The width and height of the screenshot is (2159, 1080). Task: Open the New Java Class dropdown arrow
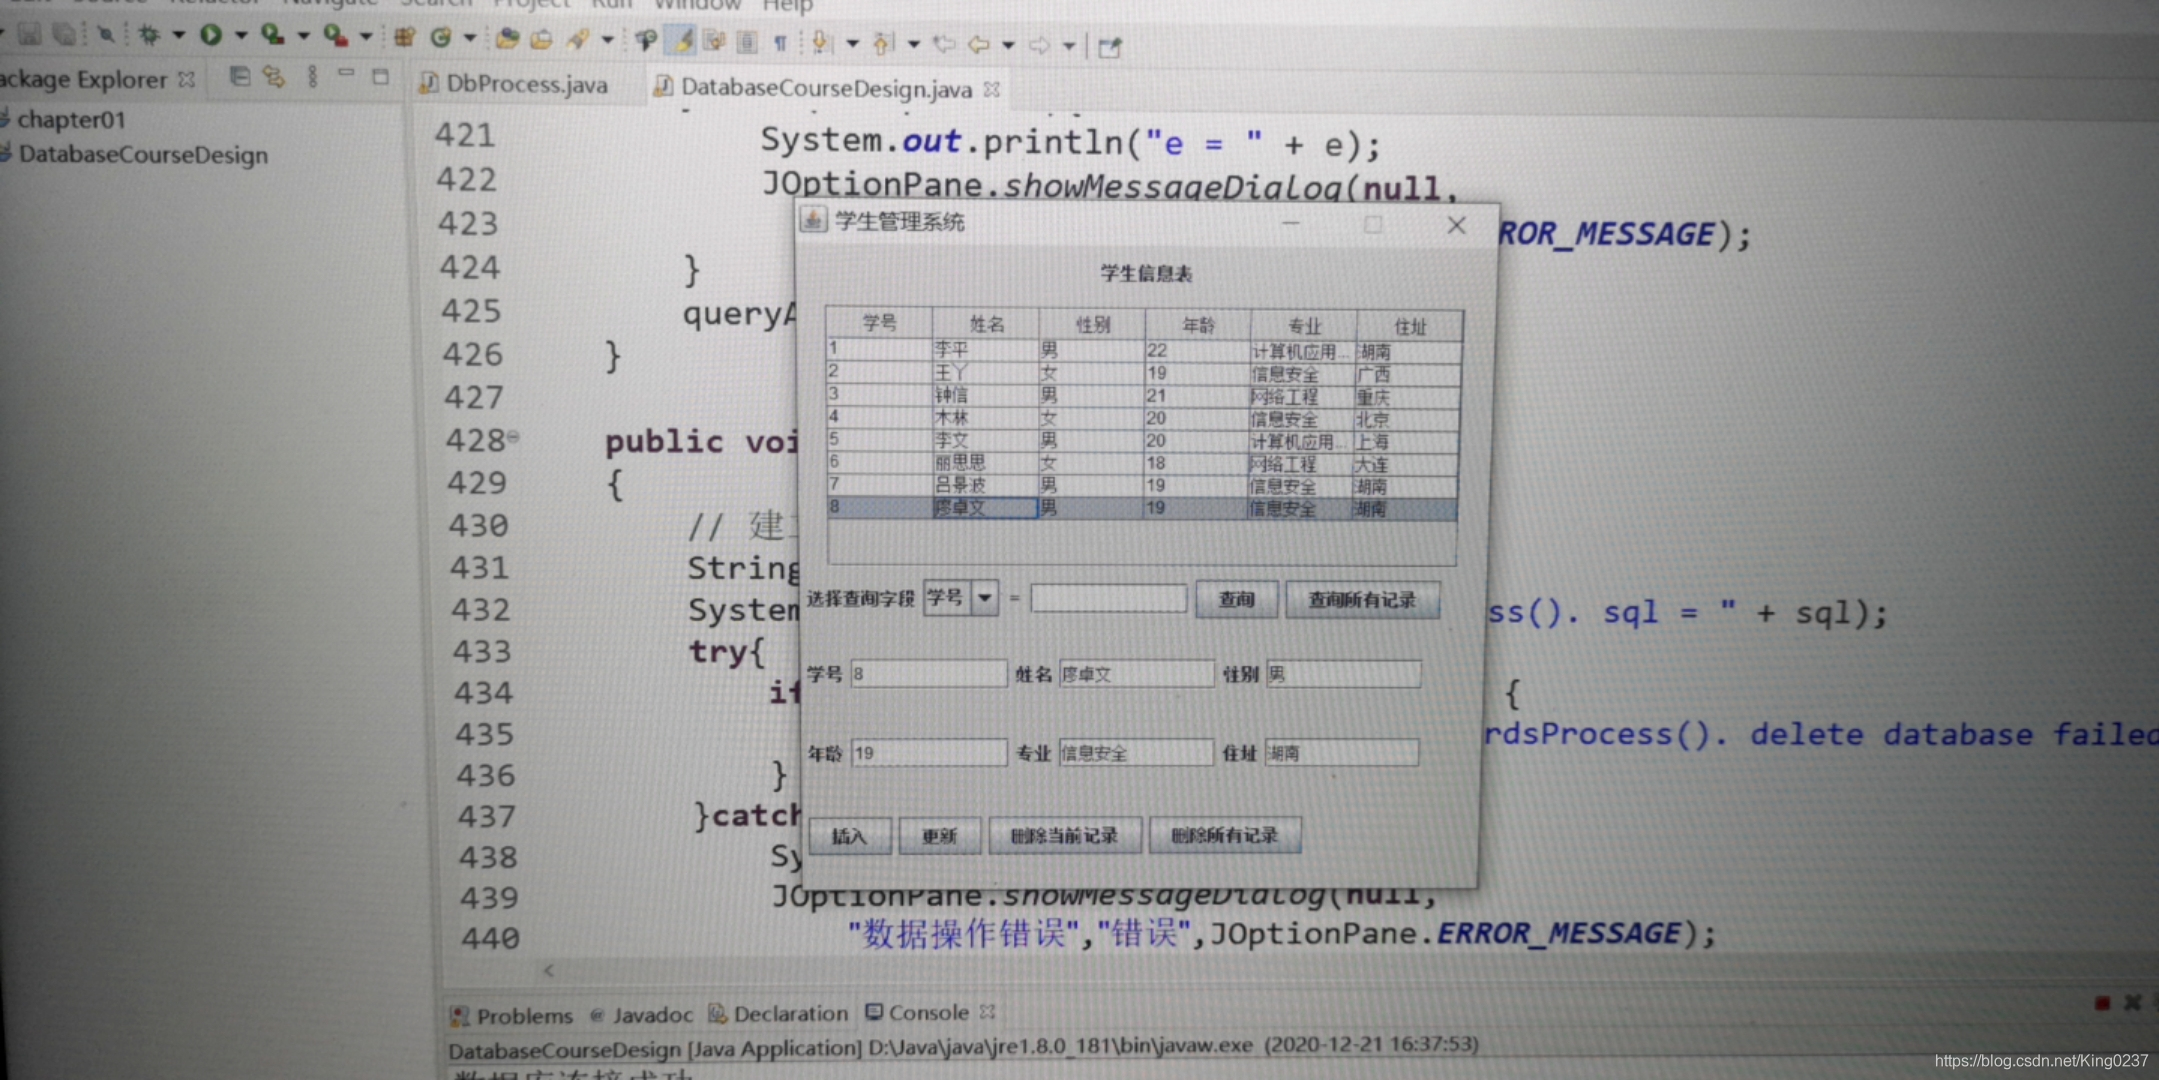(x=469, y=38)
